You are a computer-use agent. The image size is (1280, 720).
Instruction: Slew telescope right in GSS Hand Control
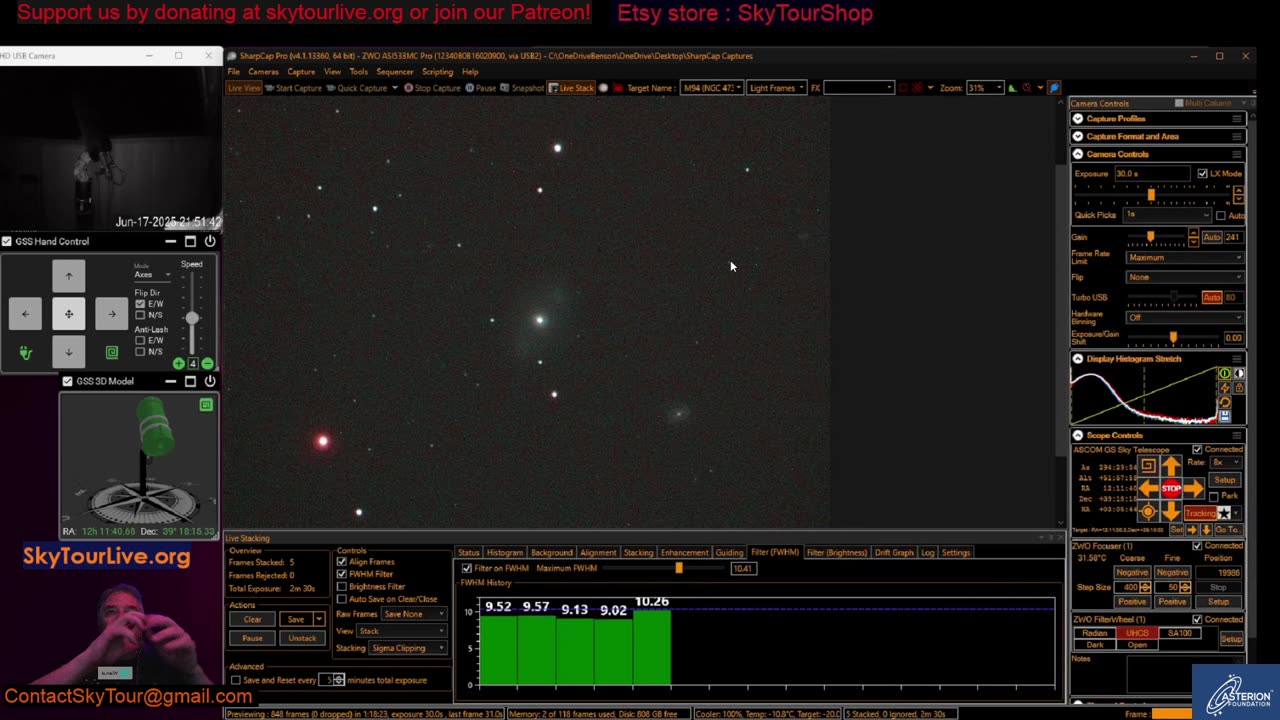pos(112,314)
